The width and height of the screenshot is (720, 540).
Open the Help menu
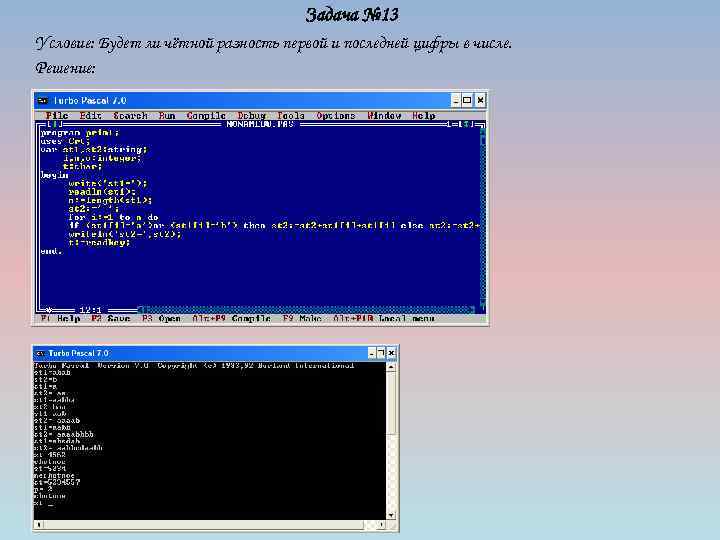[x=423, y=116]
